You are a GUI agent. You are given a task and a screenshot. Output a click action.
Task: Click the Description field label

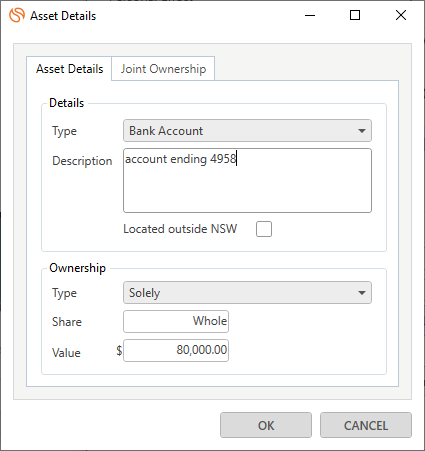pos(82,161)
